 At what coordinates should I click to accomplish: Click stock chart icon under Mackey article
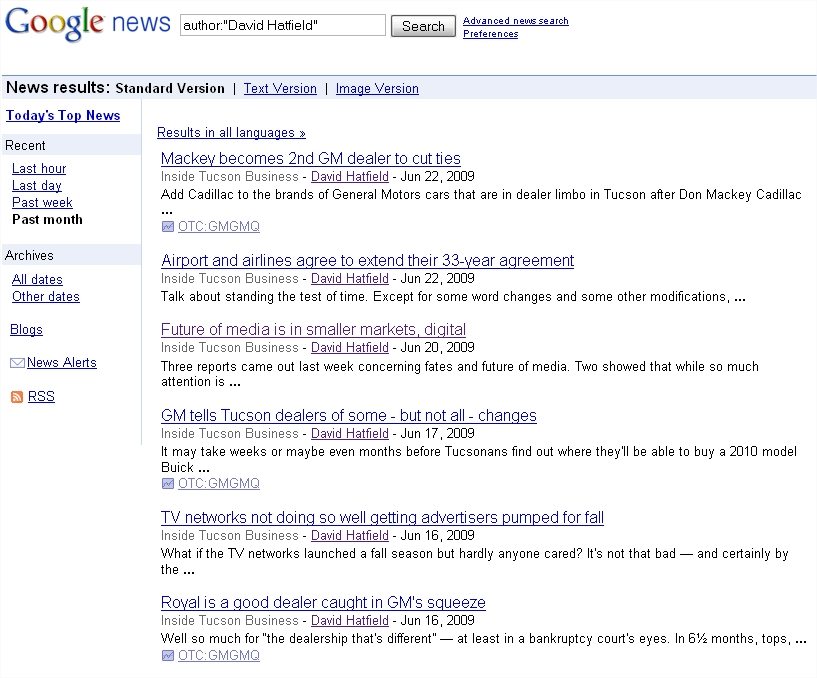(x=167, y=227)
